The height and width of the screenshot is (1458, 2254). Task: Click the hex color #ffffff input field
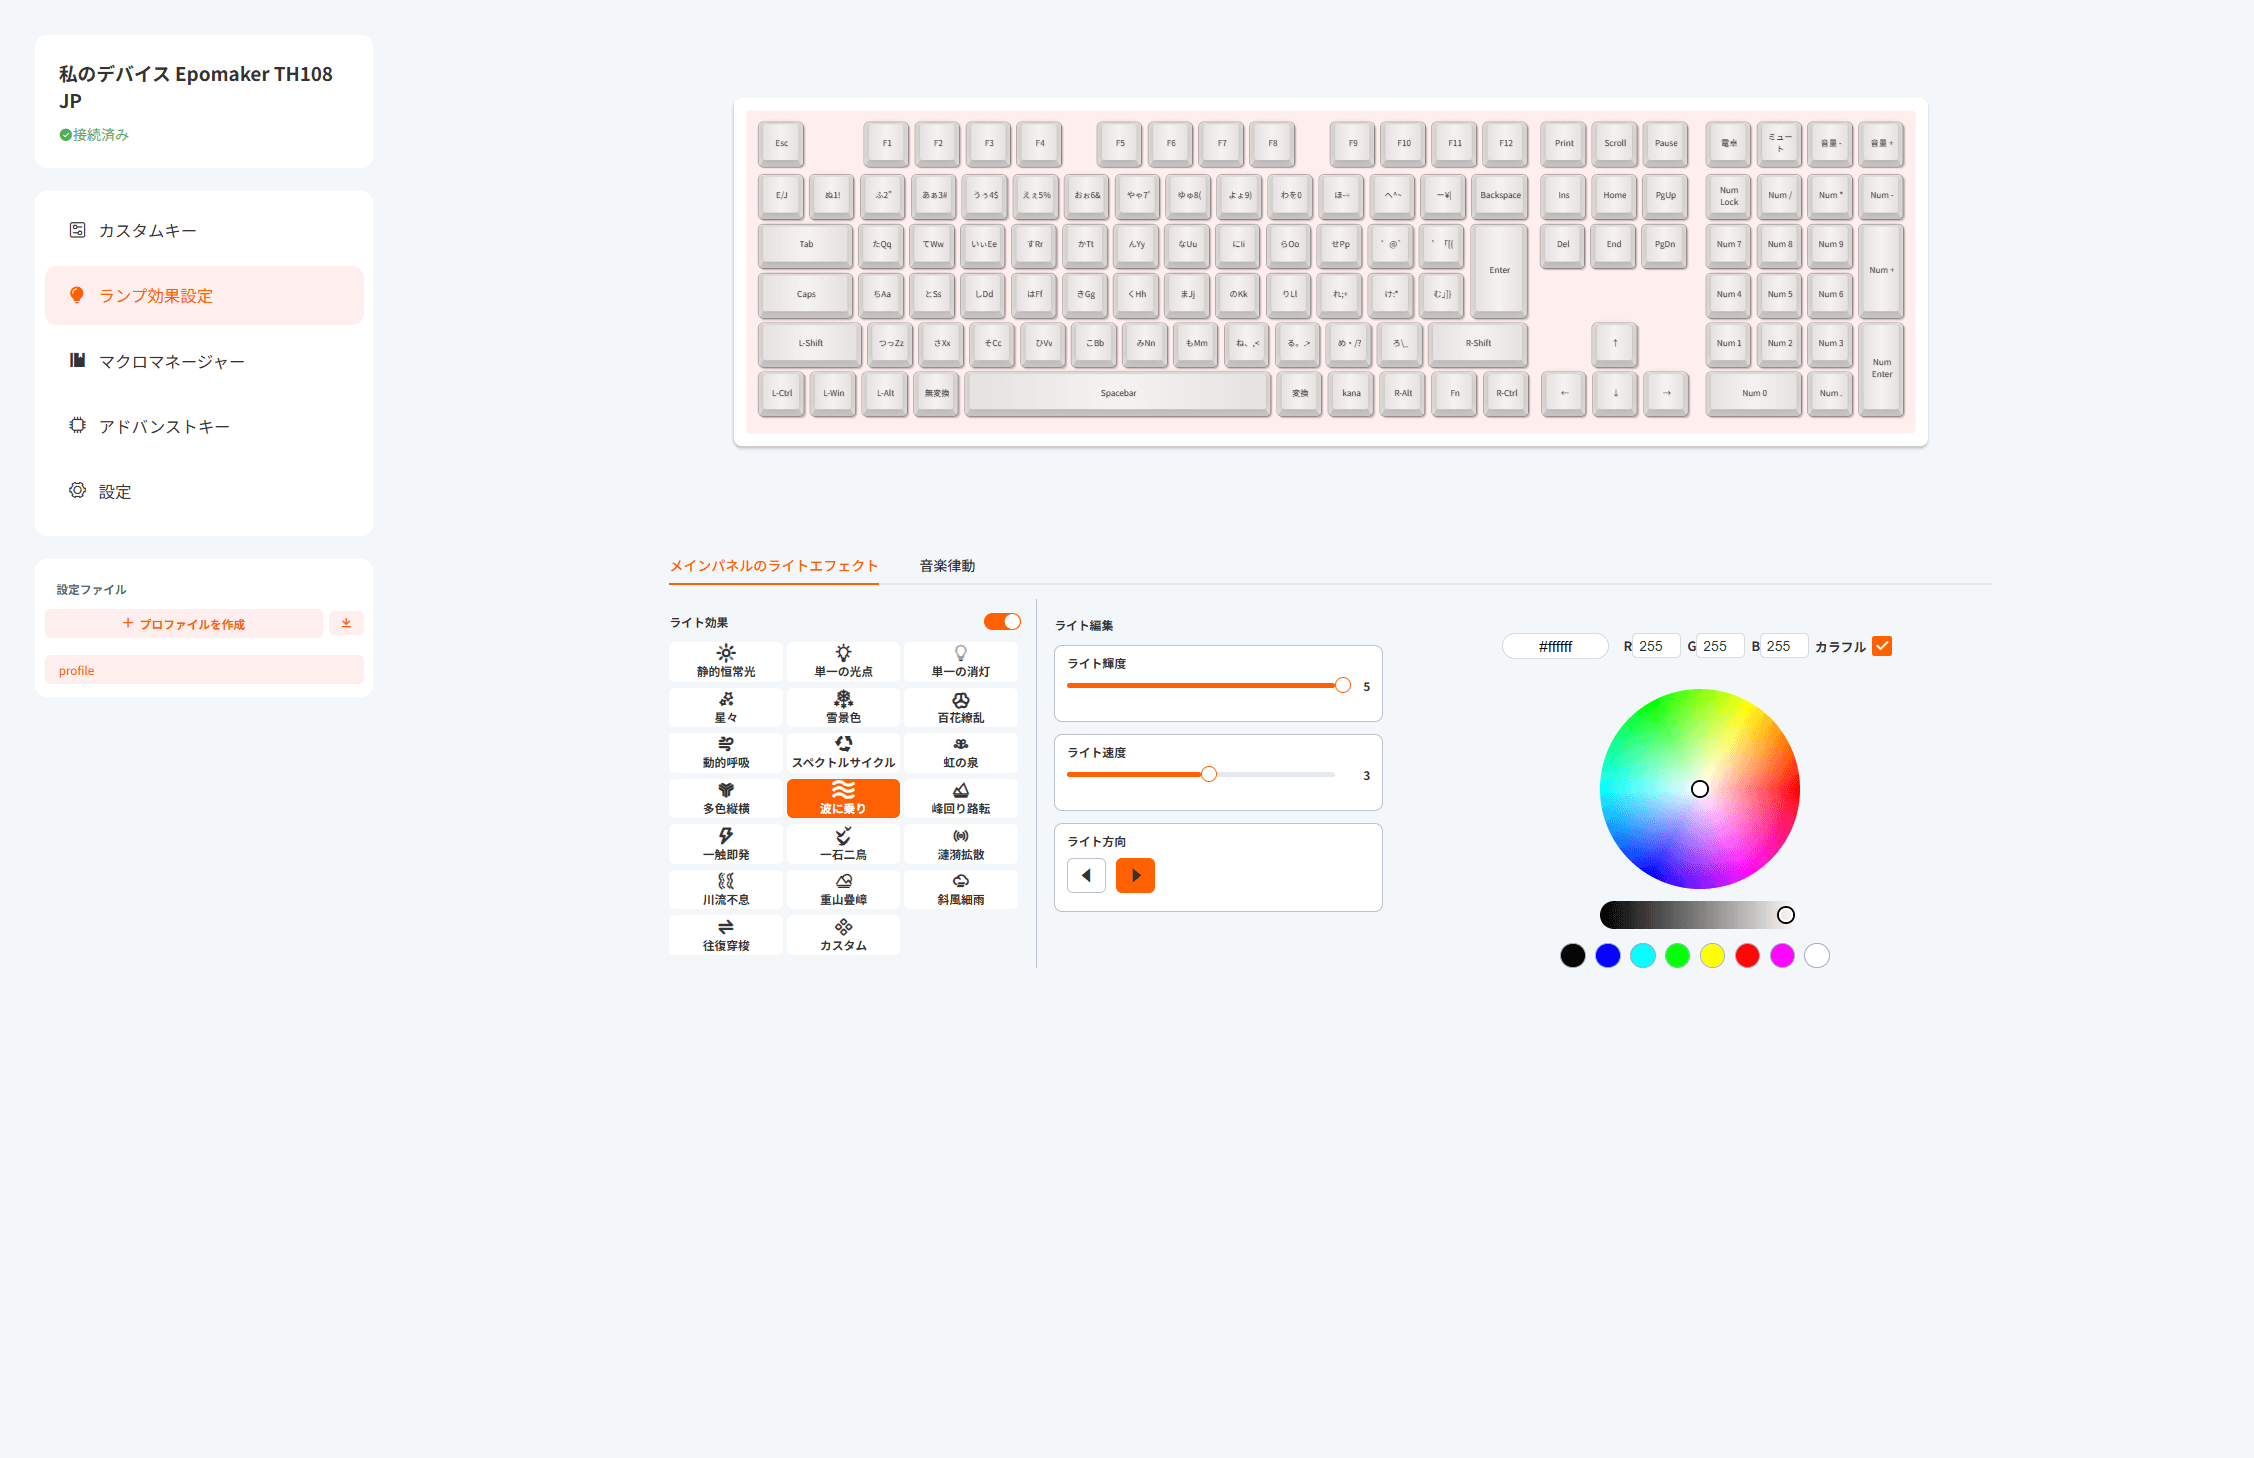(x=1555, y=646)
